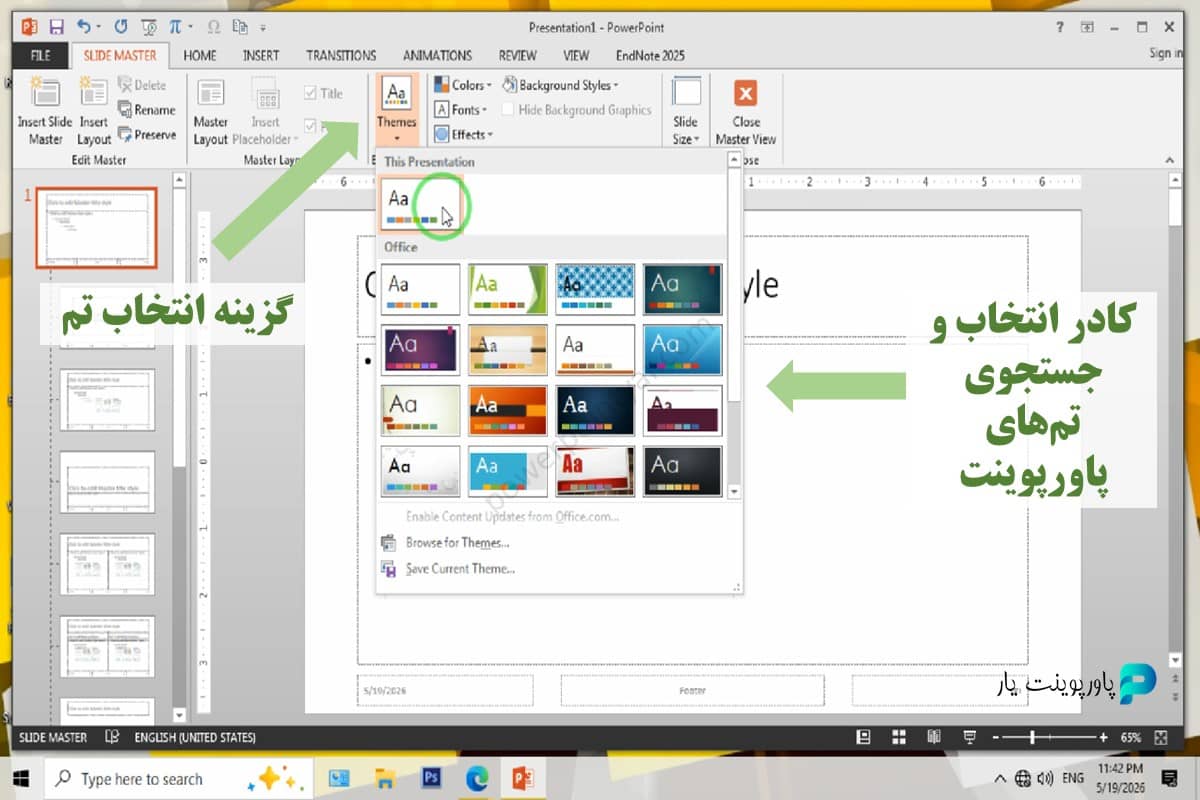The width and height of the screenshot is (1200, 800).
Task: Select master slide thumbnail numbered 1
Action: pyautogui.click(x=97, y=228)
